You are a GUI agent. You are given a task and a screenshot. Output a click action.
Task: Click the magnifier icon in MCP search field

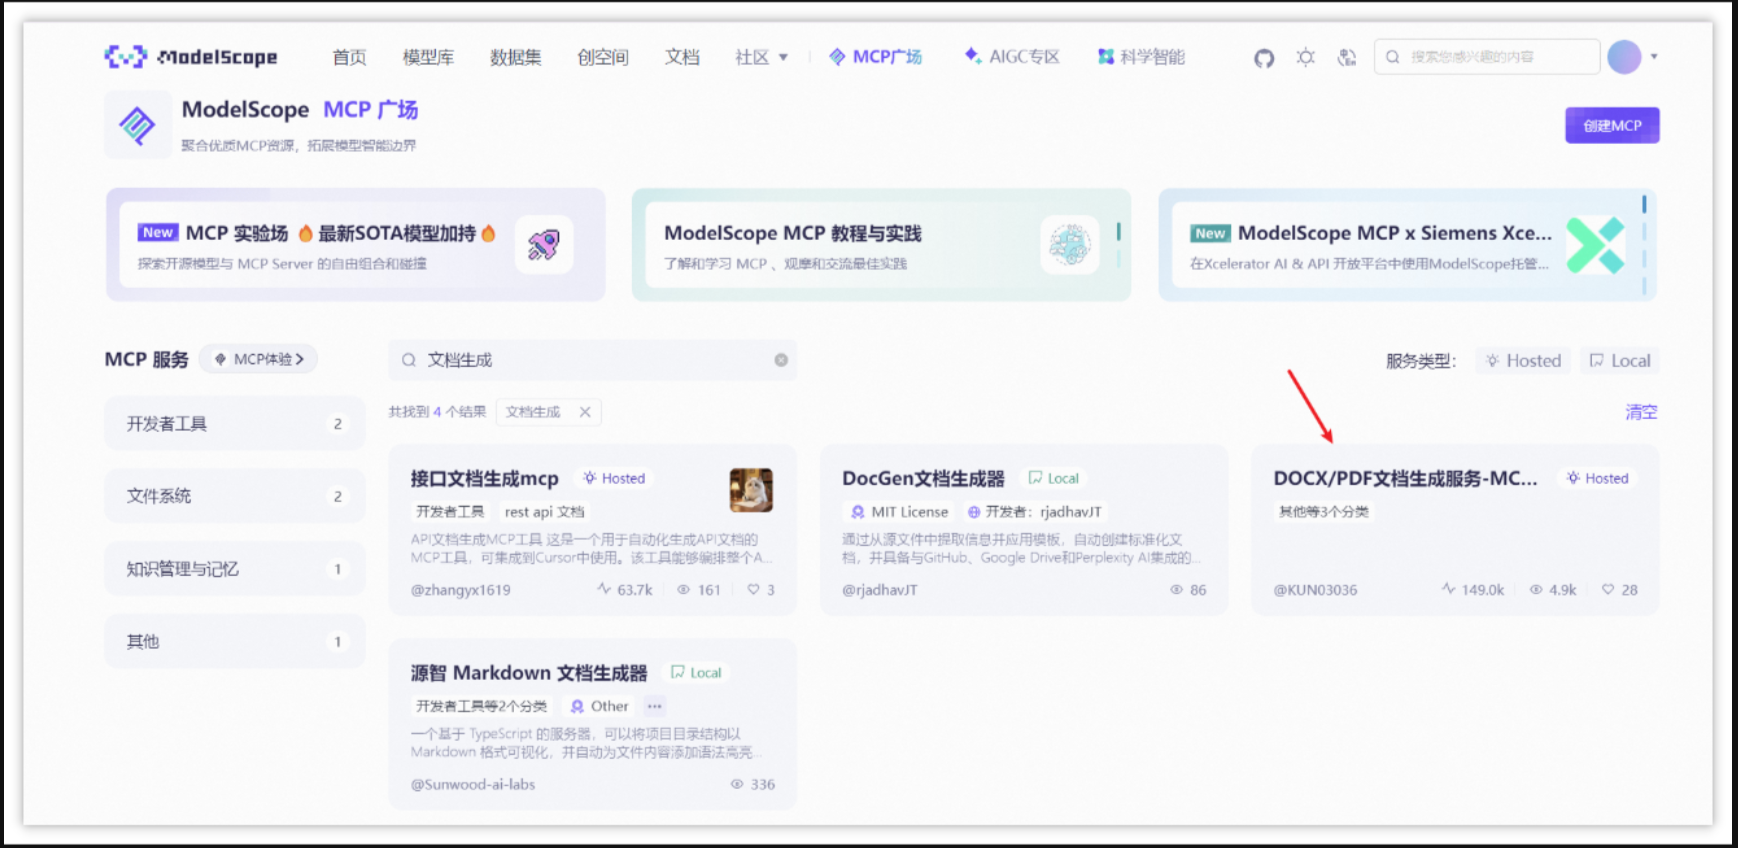[409, 360]
